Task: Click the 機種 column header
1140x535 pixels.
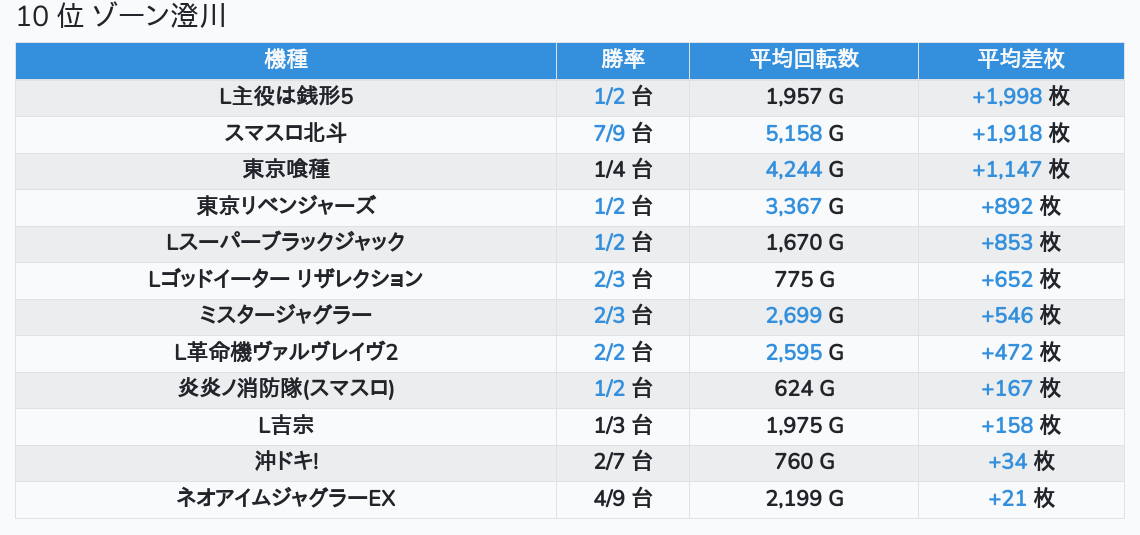Action: [x=286, y=60]
